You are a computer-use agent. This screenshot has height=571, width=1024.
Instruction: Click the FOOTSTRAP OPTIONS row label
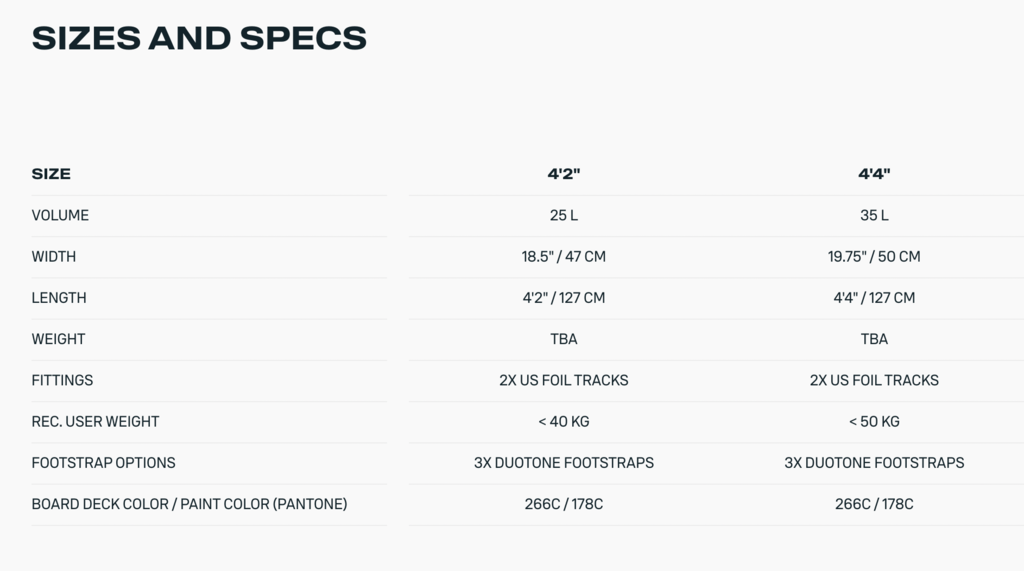[103, 463]
